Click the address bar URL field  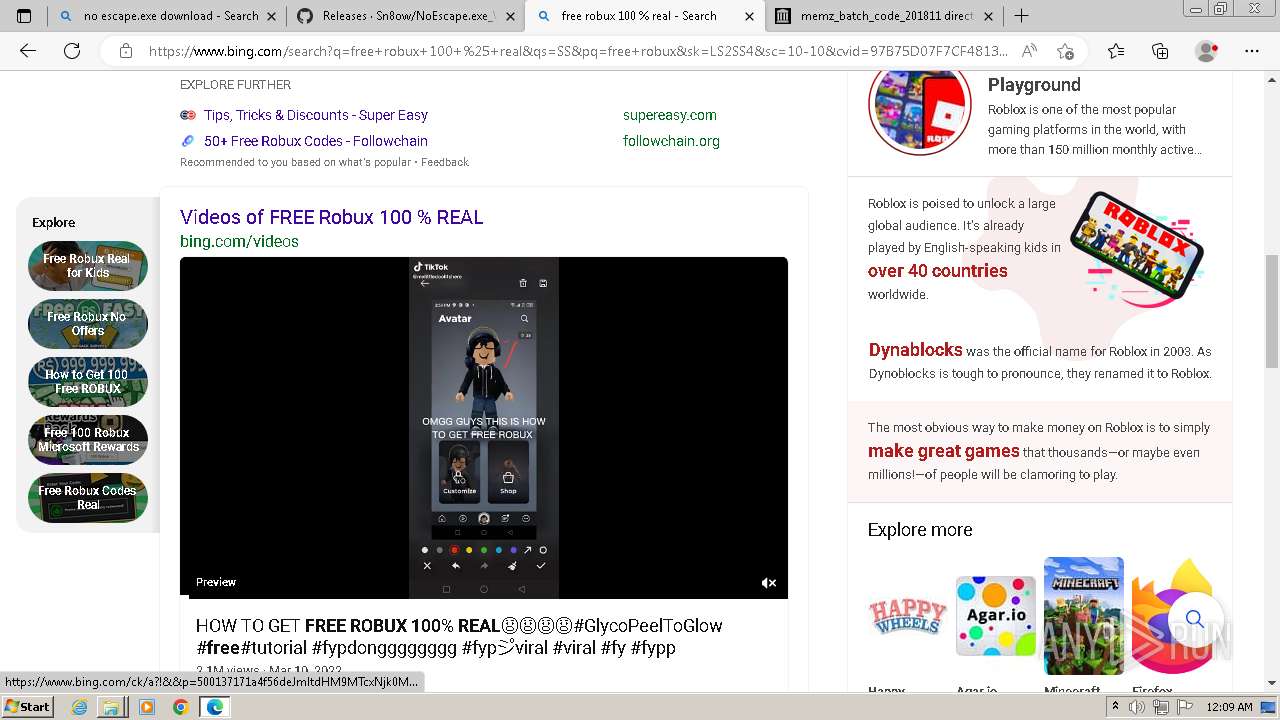coord(577,51)
